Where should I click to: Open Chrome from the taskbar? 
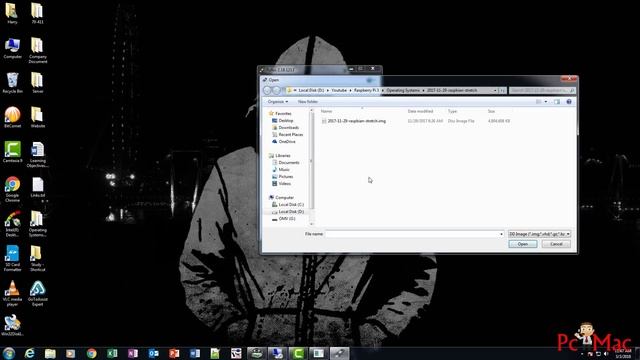(91, 353)
